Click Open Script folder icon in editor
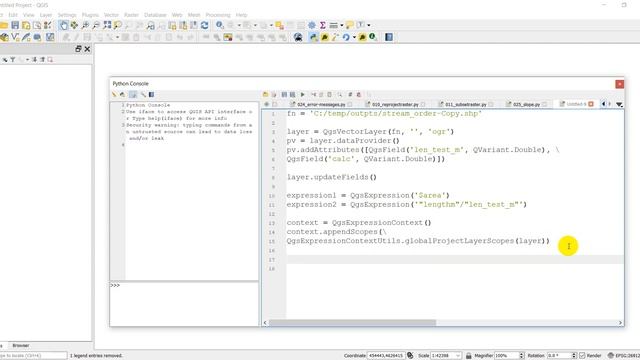Viewport: 640px width, 360px height. point(265,95)
